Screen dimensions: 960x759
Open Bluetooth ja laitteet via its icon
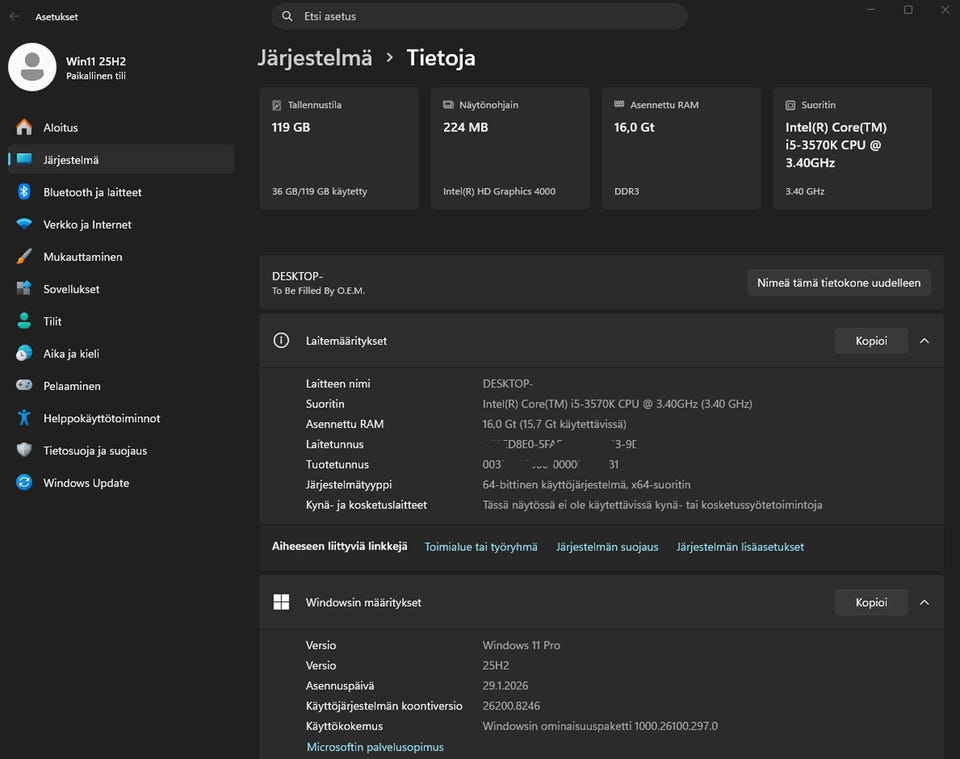[25, 192]
